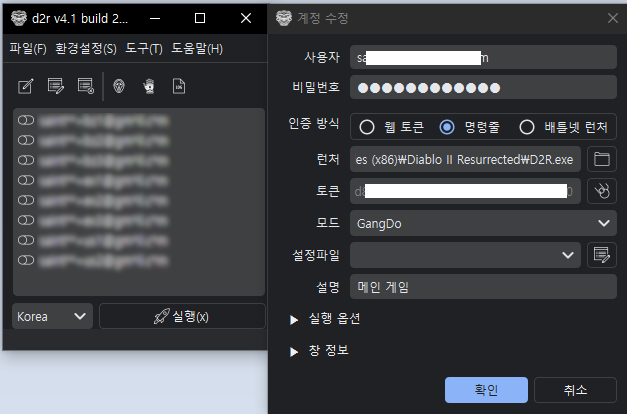Toggle the eighth account row switch
628x414 pixels.
(x=26, y=260)
